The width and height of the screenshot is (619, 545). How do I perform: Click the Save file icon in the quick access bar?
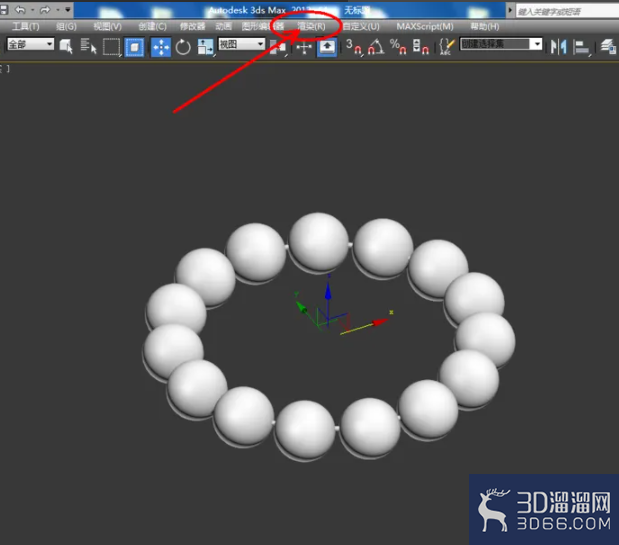click(x=4, y=9)
